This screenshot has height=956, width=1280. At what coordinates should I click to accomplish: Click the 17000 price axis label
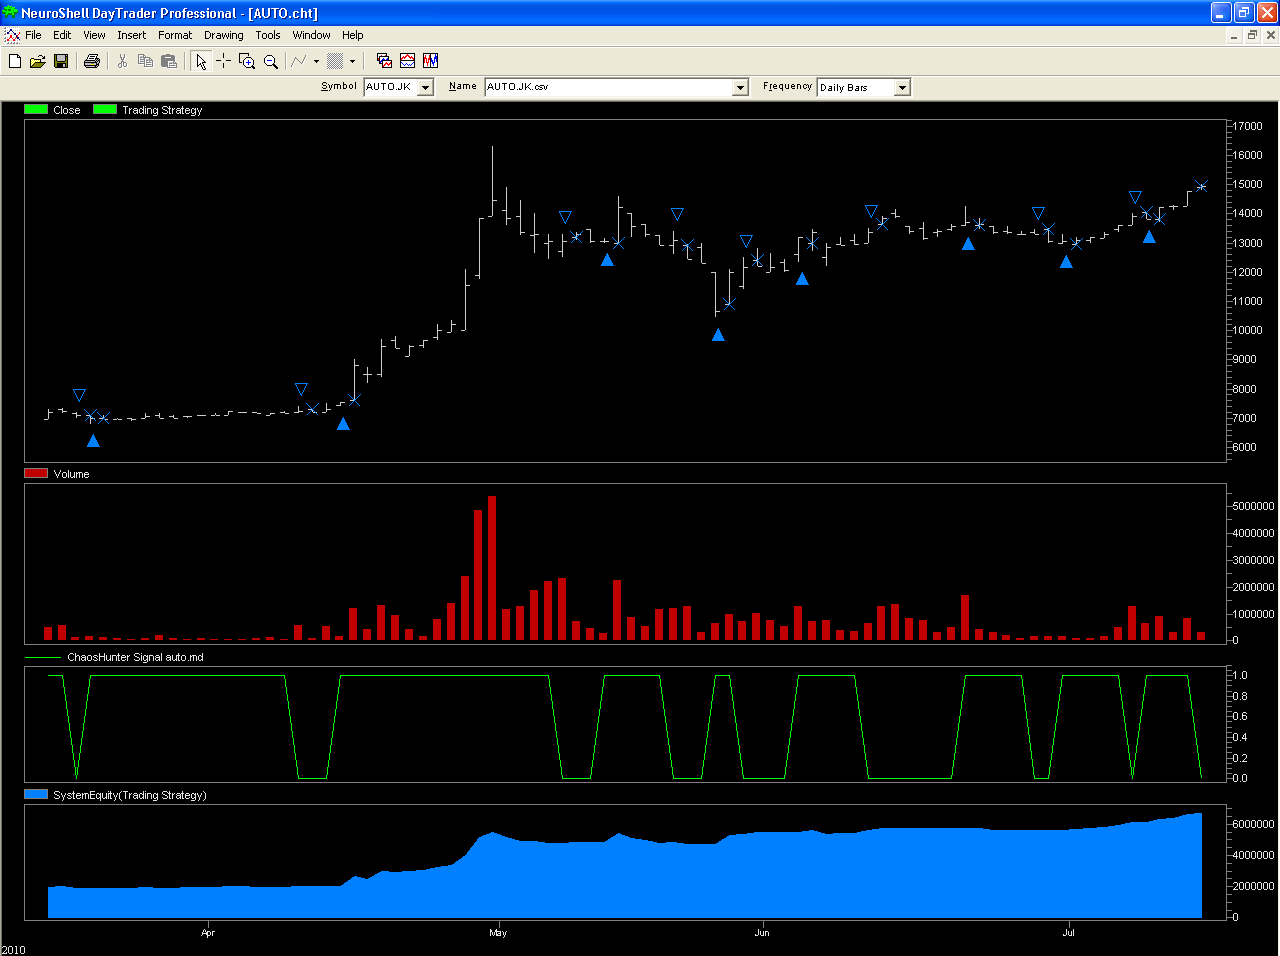1248,127
